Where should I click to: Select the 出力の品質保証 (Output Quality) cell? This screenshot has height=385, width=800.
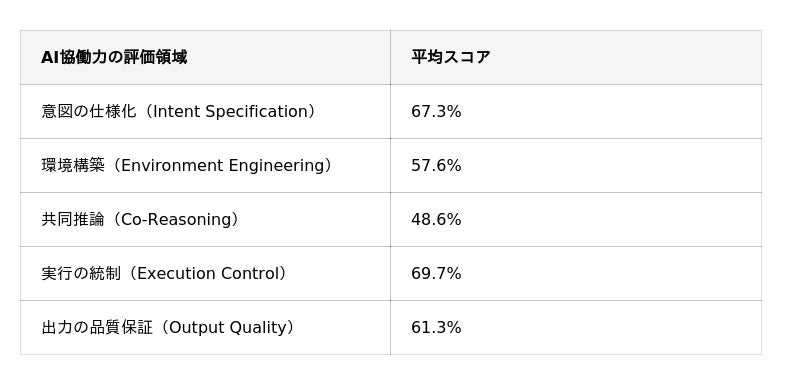click(205, 327)
